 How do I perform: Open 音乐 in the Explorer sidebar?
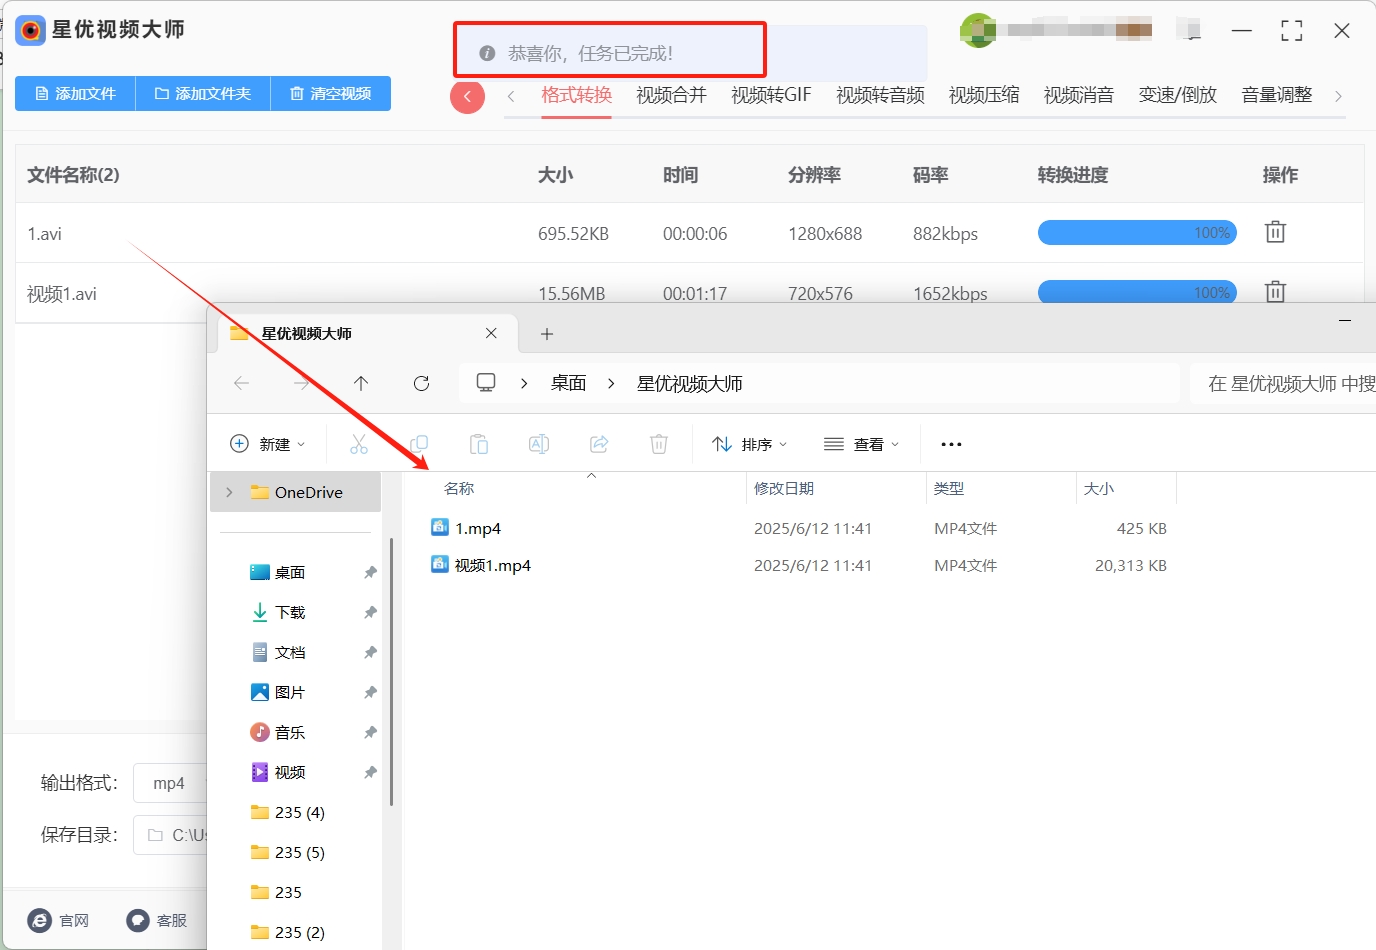290,732
